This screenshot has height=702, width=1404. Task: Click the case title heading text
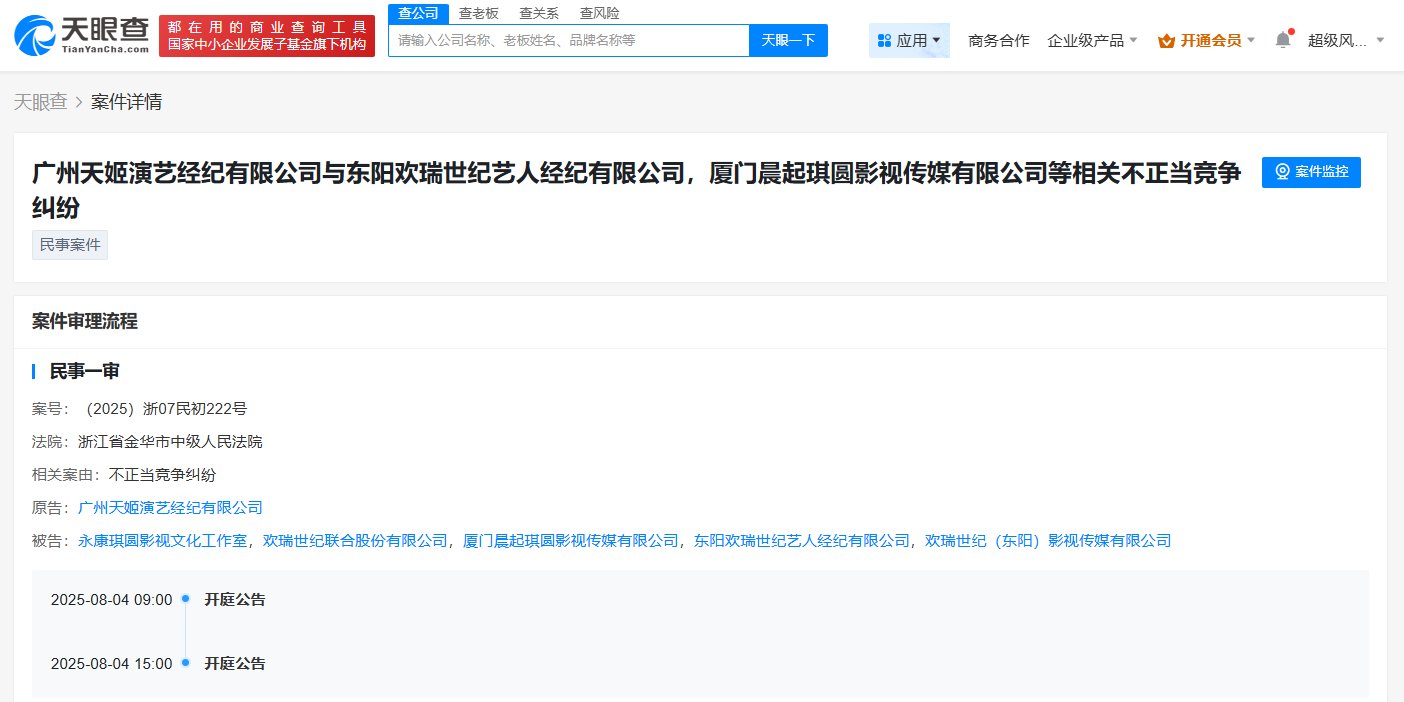pos(637,190)
